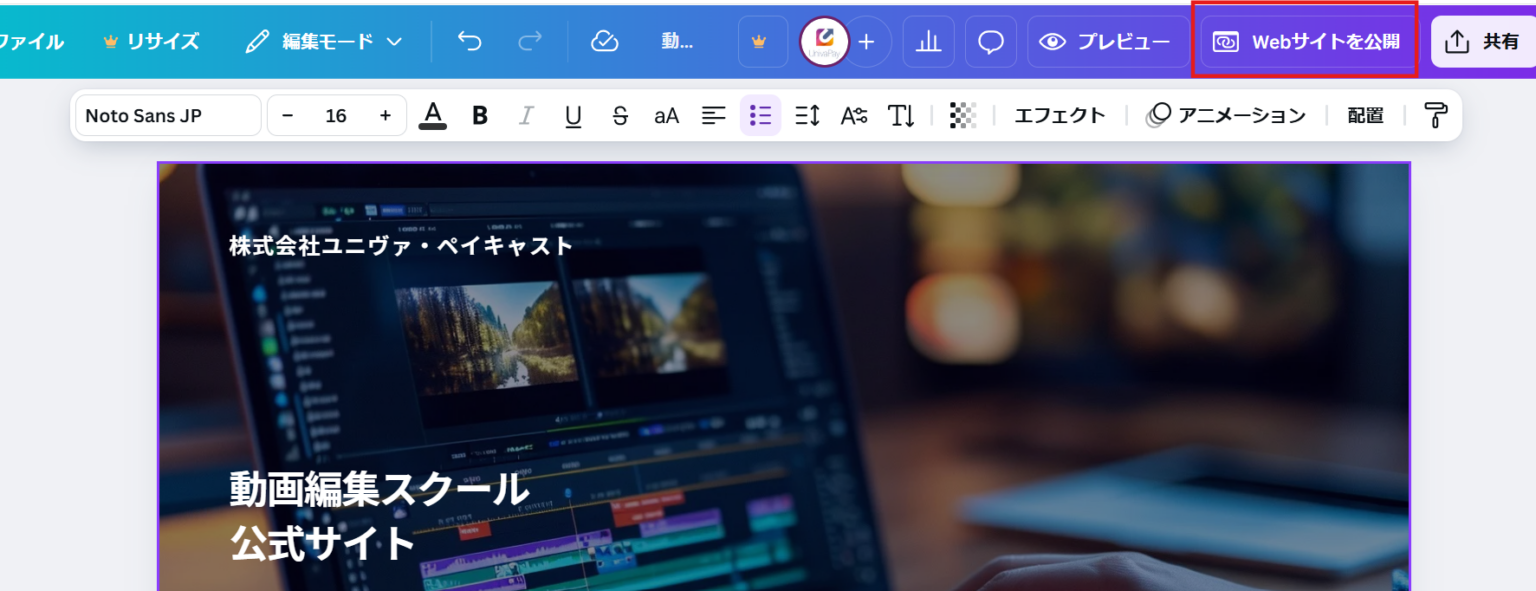Viewport: 1536px width, 591px height.
Task: Open the text color swatch
Action: tap(432, 115)
